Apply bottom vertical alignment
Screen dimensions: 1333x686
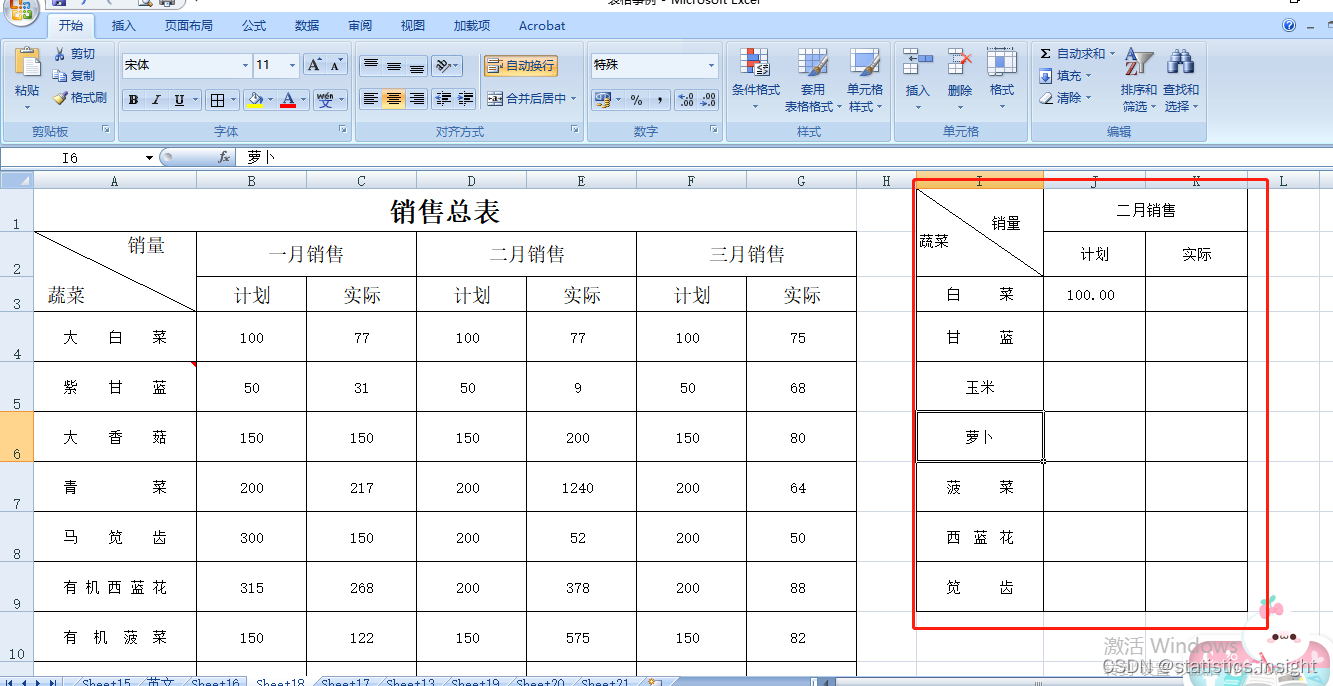[x=417, y=66]
